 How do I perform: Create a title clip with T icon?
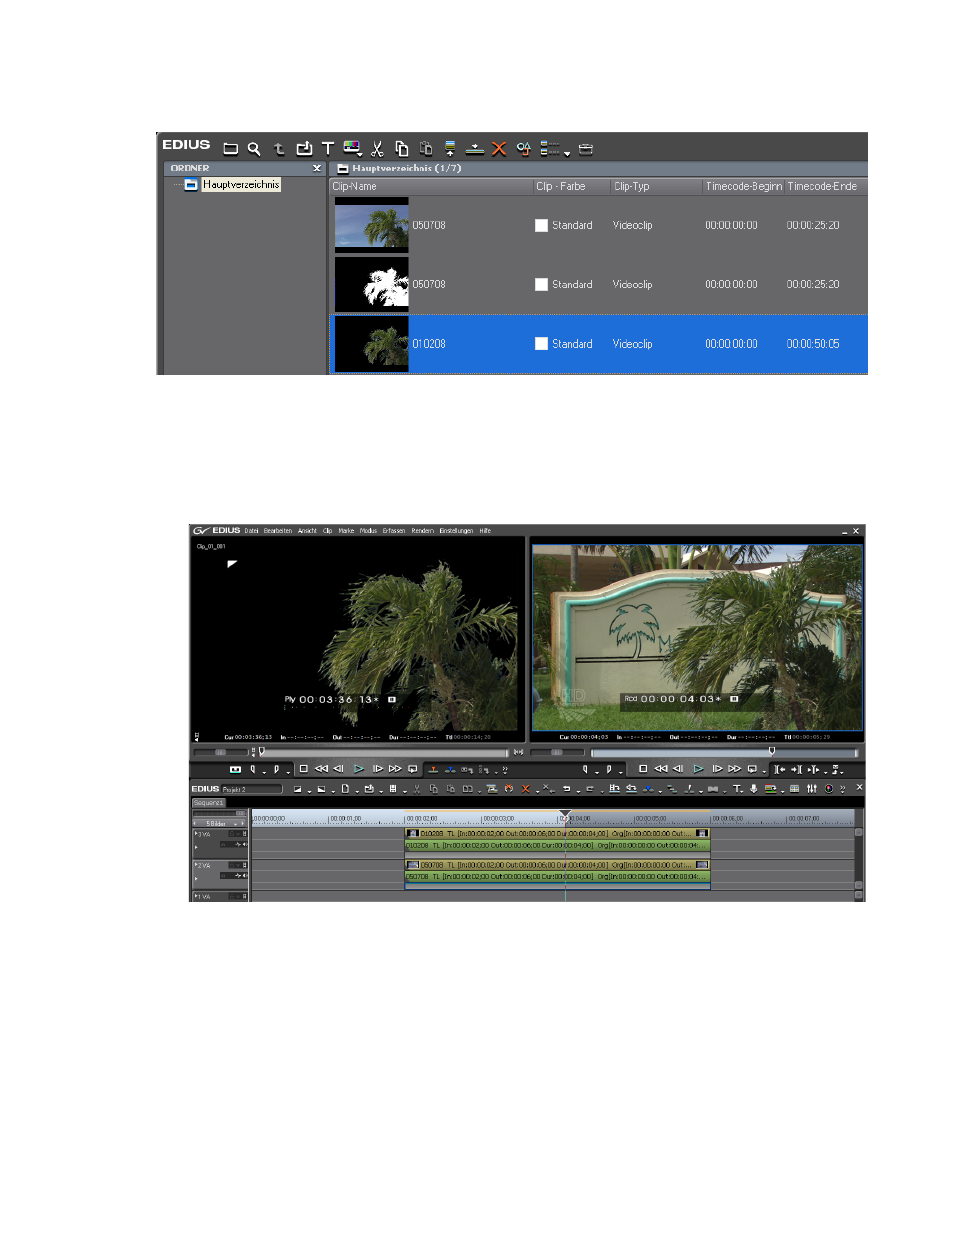[327, 149]
